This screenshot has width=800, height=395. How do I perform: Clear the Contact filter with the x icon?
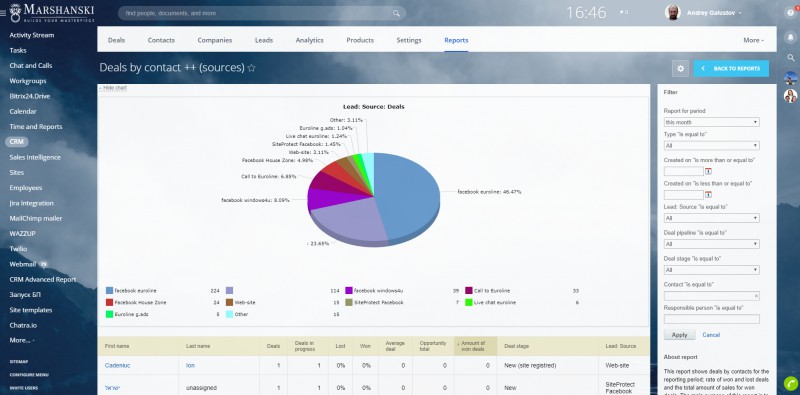756,296
